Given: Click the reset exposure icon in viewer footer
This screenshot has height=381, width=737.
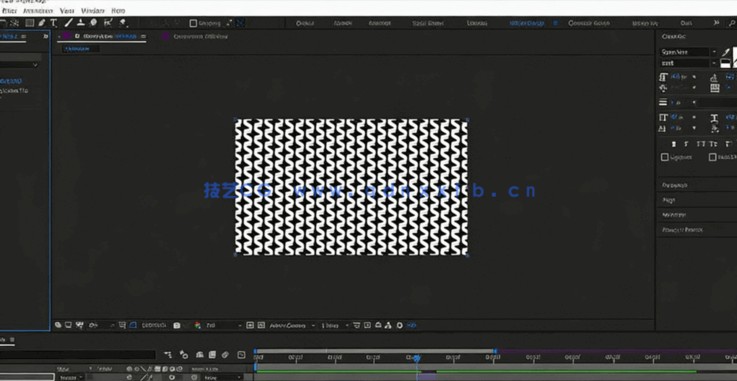Looking at the screenshot, I should [x=400, y=325].
